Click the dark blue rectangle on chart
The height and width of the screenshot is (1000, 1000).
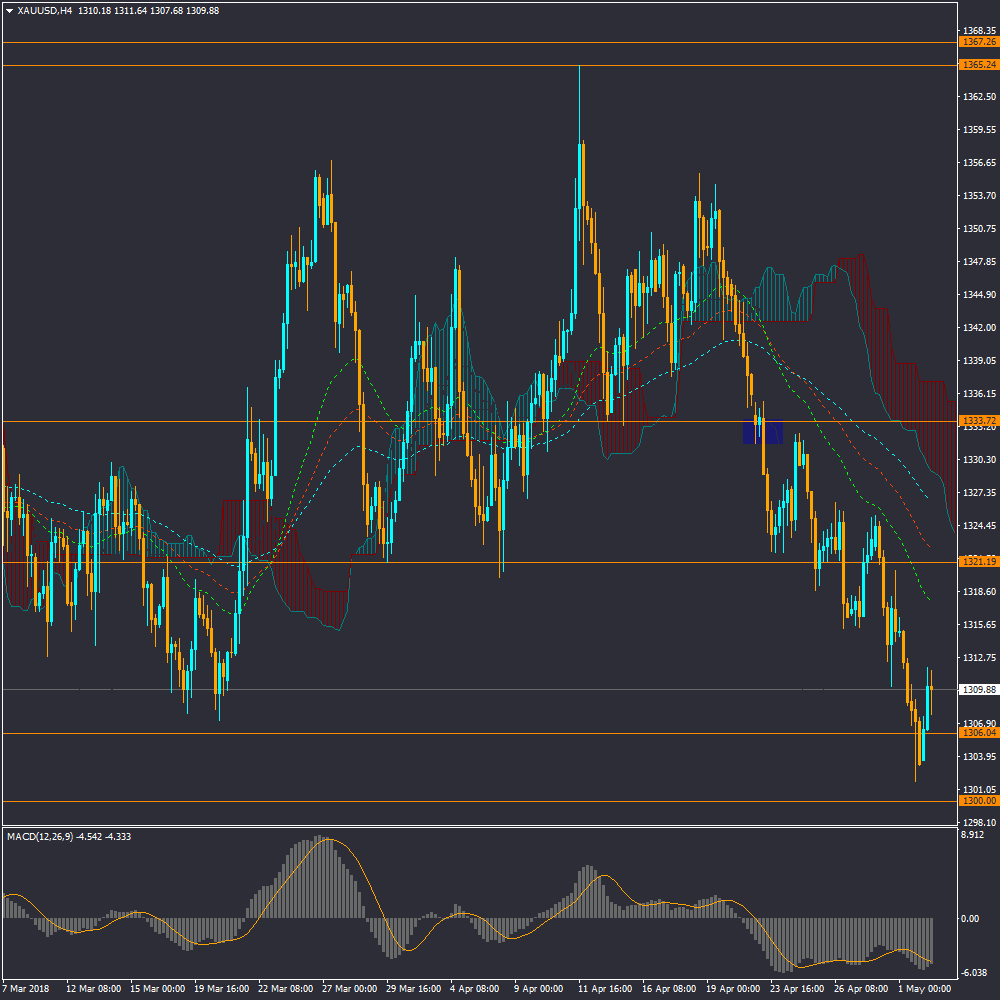point(763,431)
